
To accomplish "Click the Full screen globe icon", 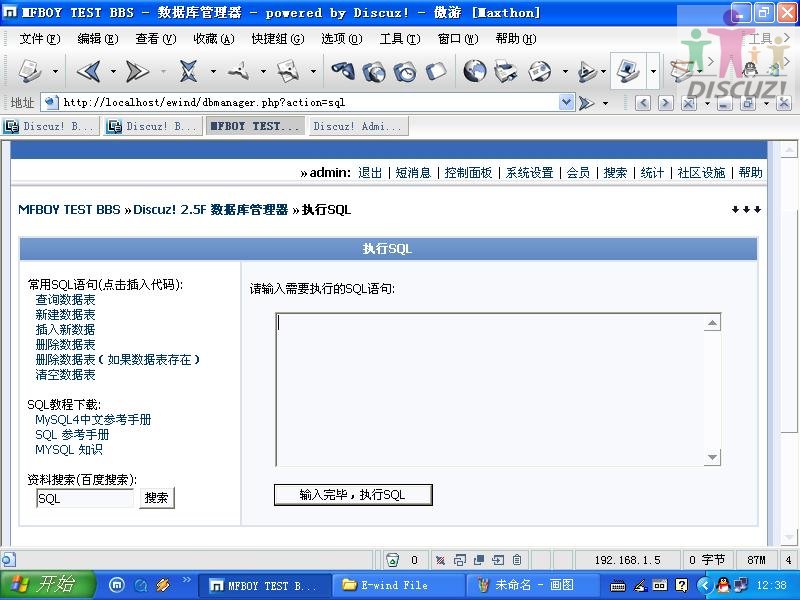I will coord(474,71).
